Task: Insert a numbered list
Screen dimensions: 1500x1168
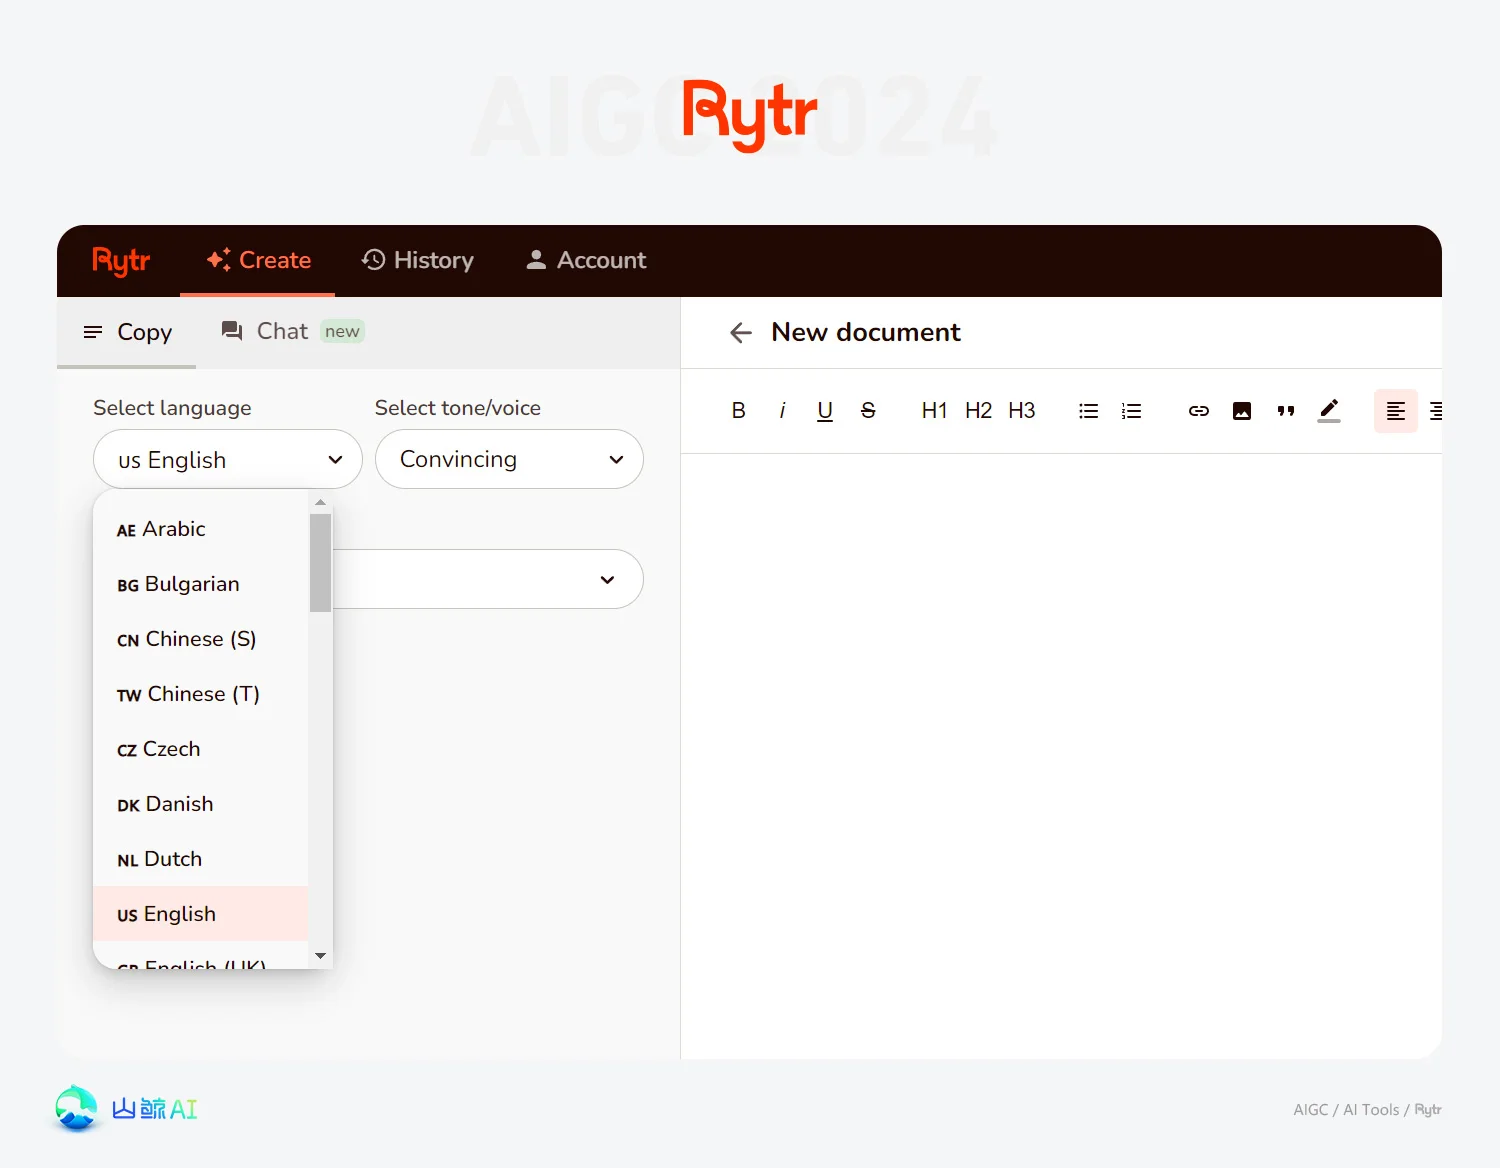Action: coord(1131,411)
